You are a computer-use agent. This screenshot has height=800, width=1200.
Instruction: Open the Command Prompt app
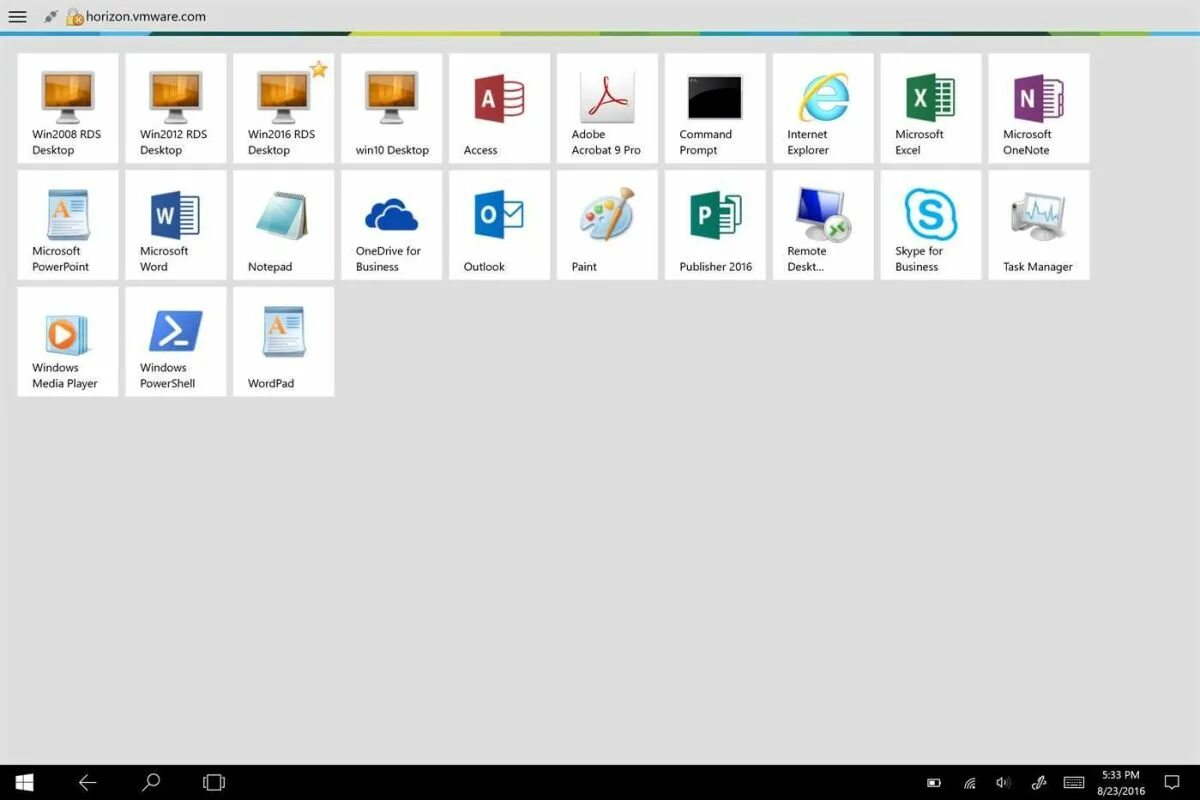pos(714,108)
